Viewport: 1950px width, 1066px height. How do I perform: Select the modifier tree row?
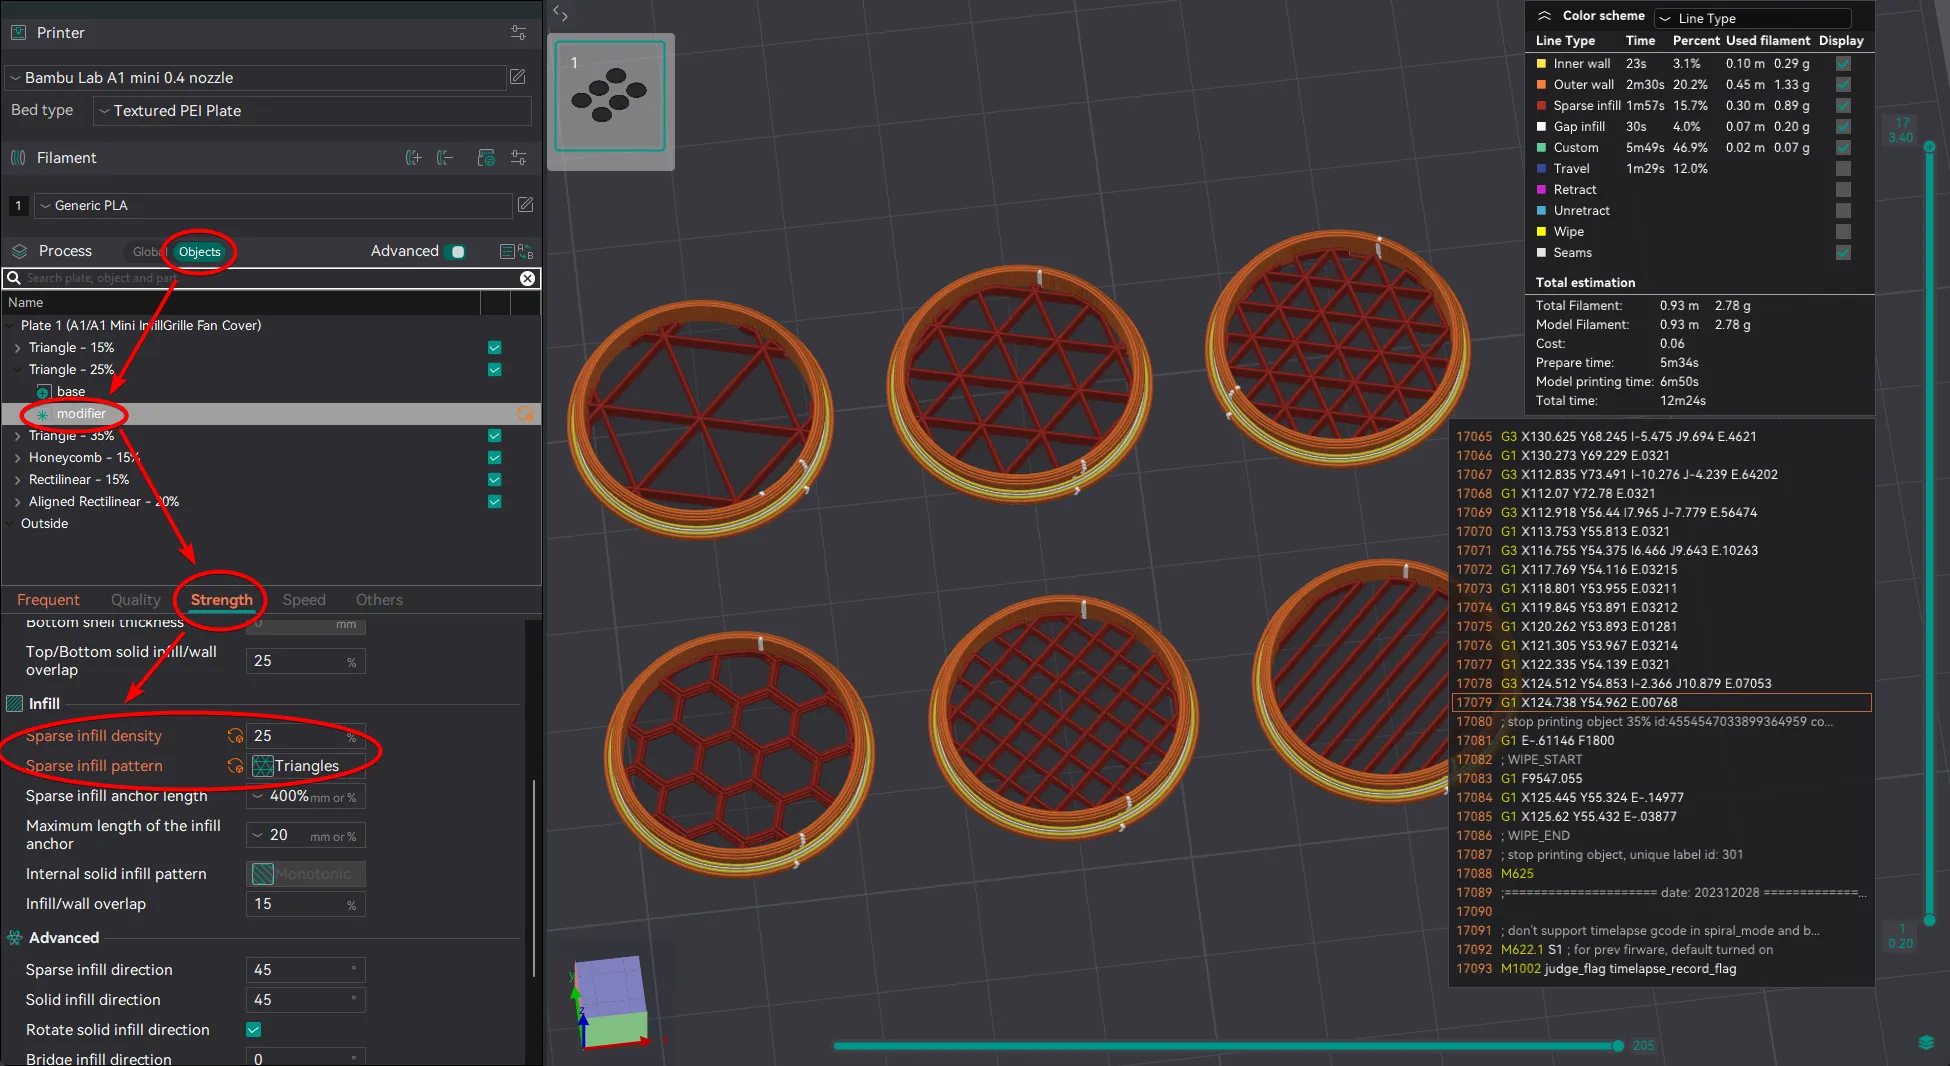(271, 414)
